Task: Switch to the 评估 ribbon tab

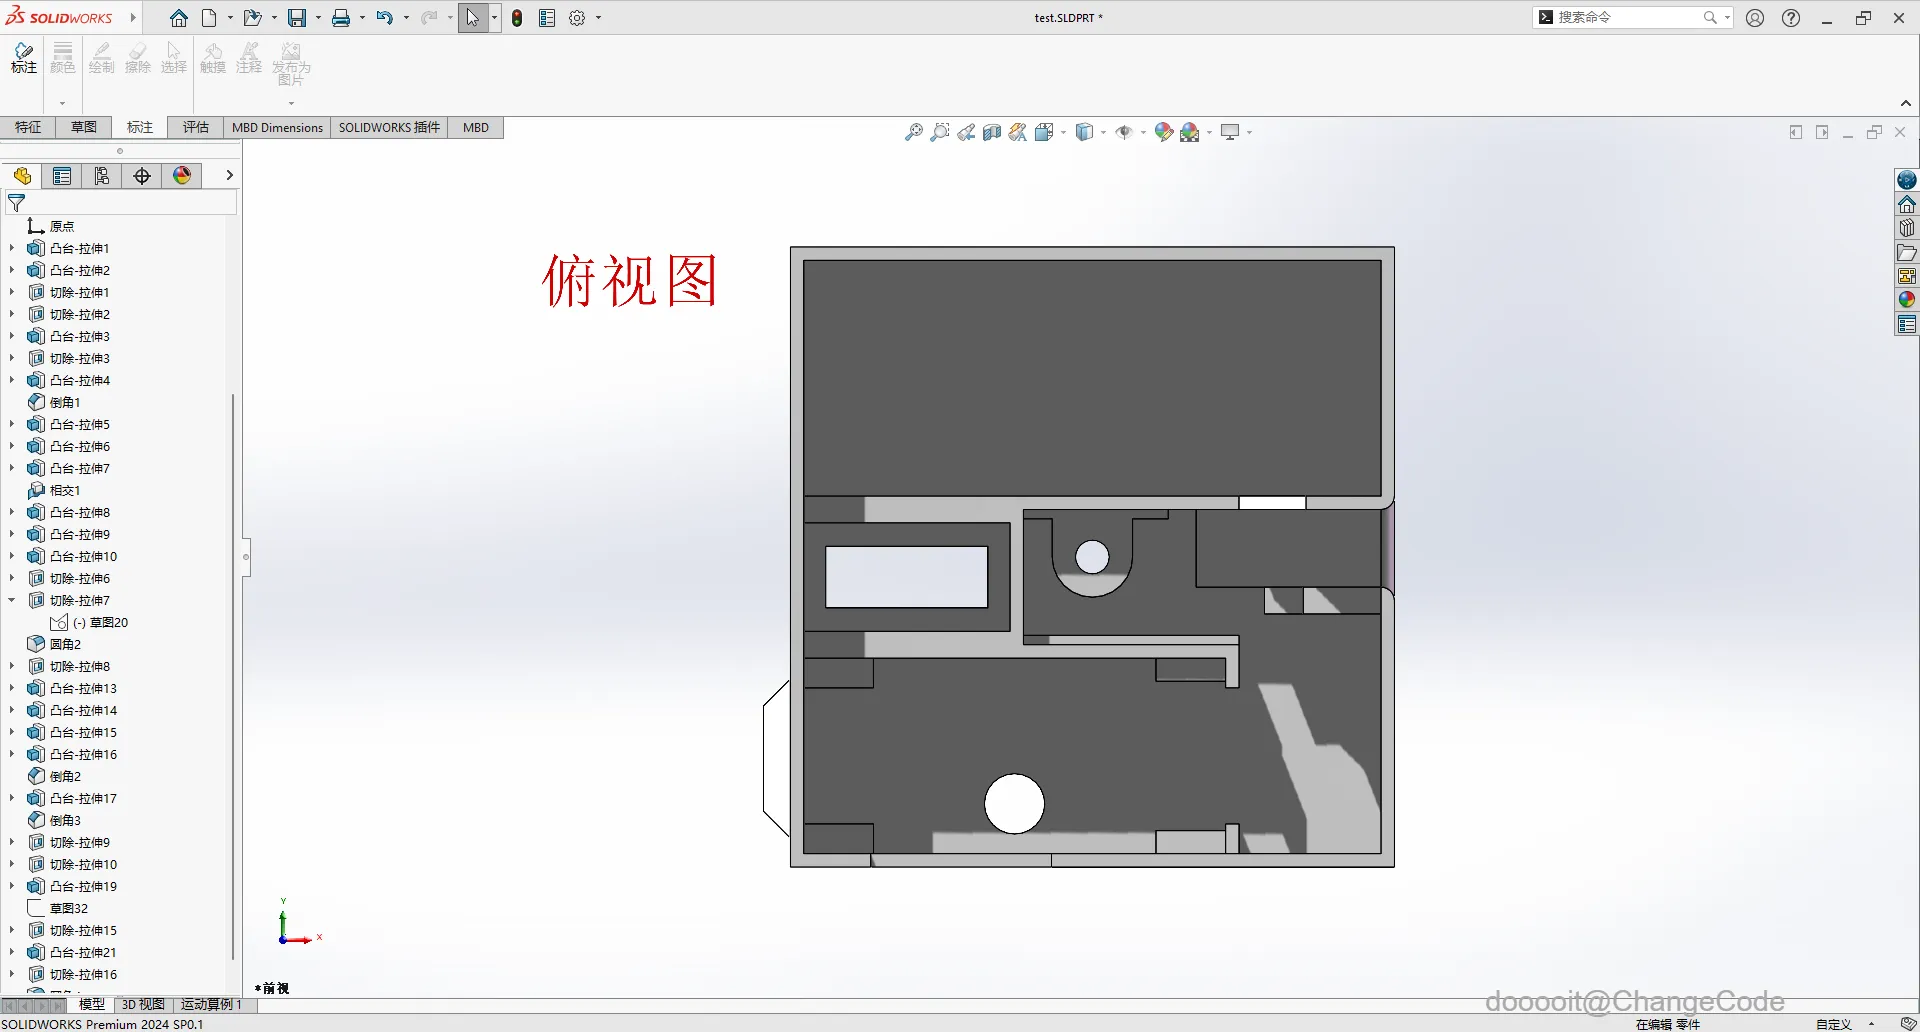Action: (x=196, y=127)
